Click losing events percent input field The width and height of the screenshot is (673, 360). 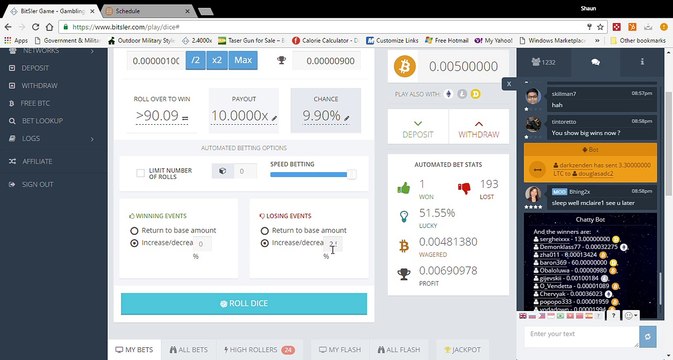click(x=333, y=244)
